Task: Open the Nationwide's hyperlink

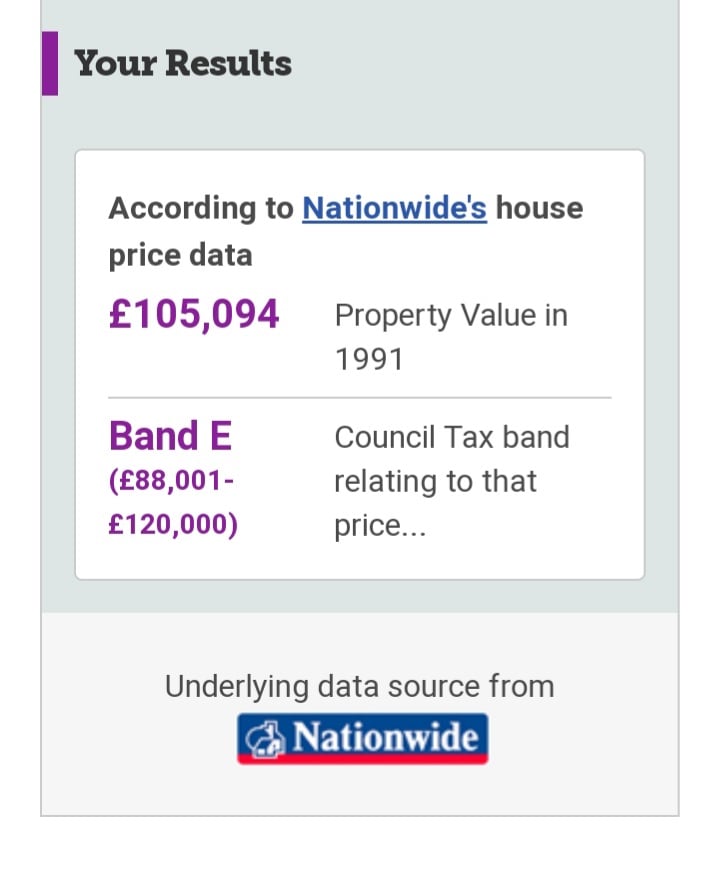Action: [394, 208]
